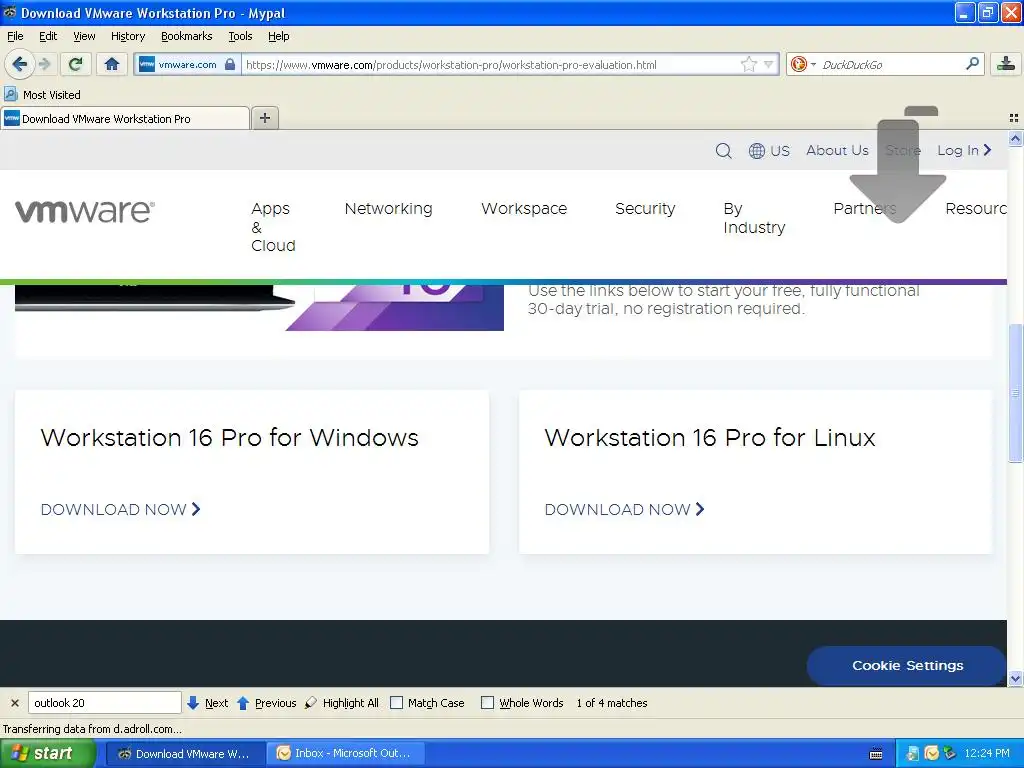The height and width of the screenshot is (768, 1024).
Task: Click the Outlook tray icon
Action: (931, 754)
